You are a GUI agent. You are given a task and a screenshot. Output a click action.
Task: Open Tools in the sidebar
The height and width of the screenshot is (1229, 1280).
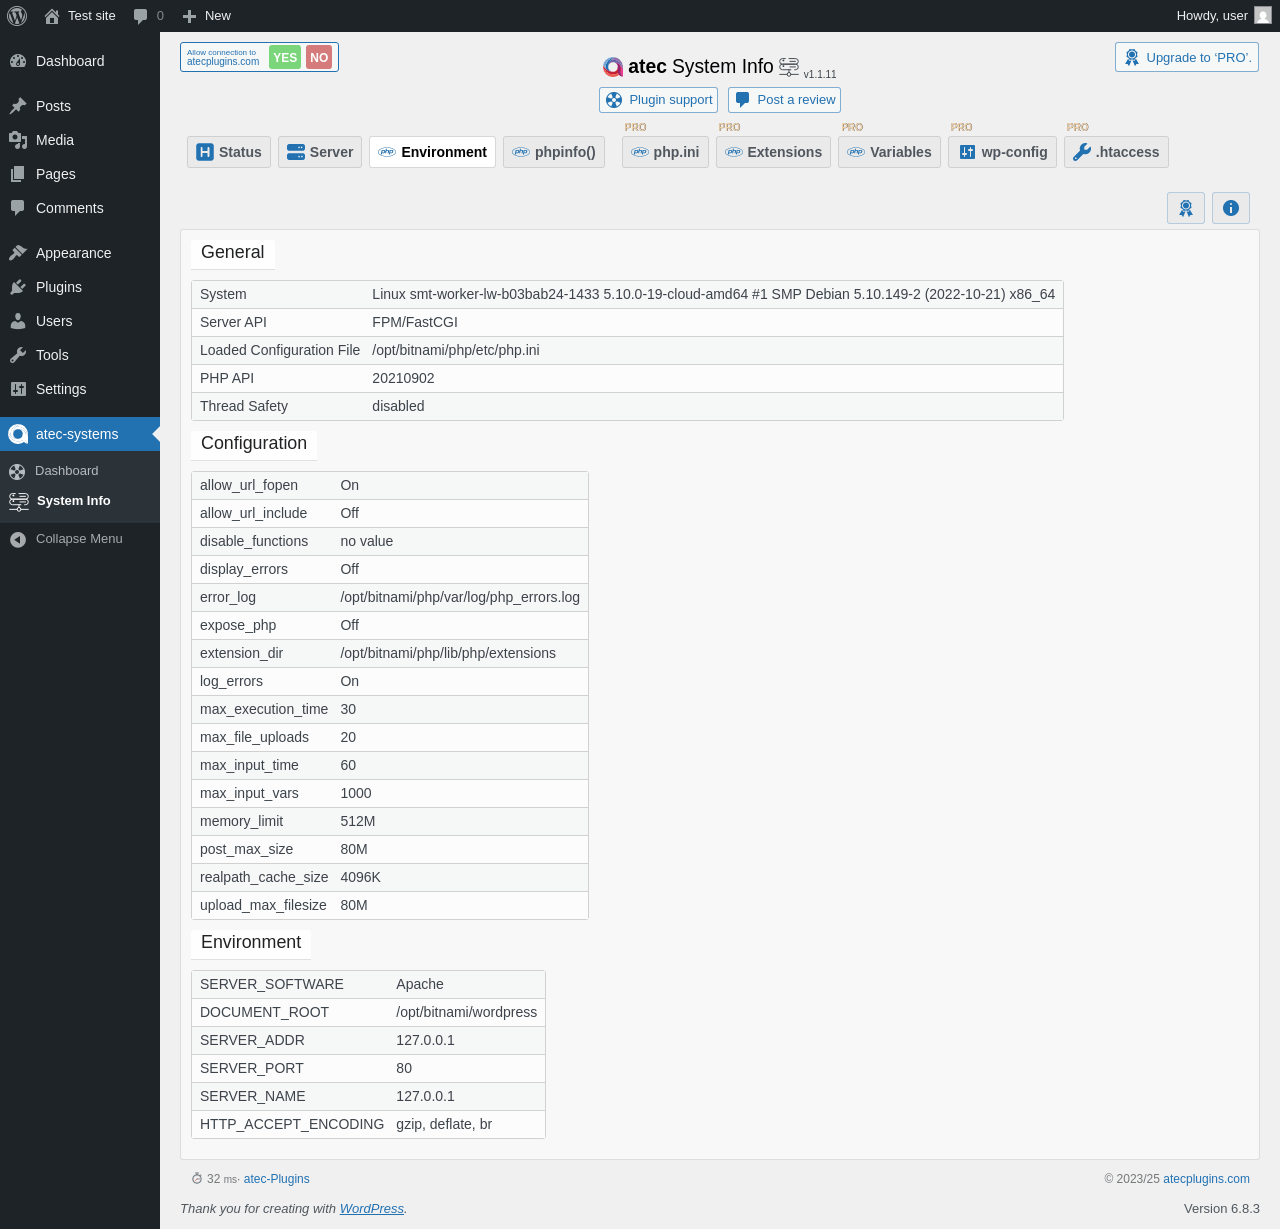pos(52,355)
